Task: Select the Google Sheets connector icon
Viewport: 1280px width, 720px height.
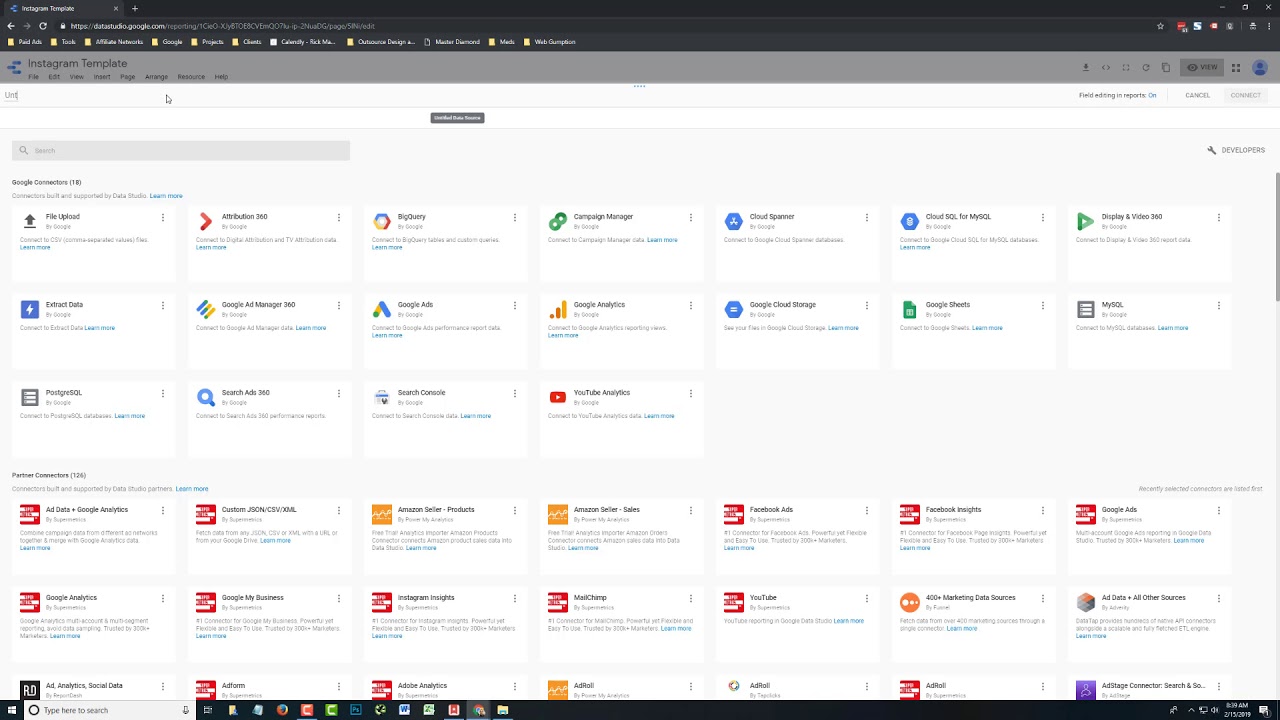Action: (909, 310)
